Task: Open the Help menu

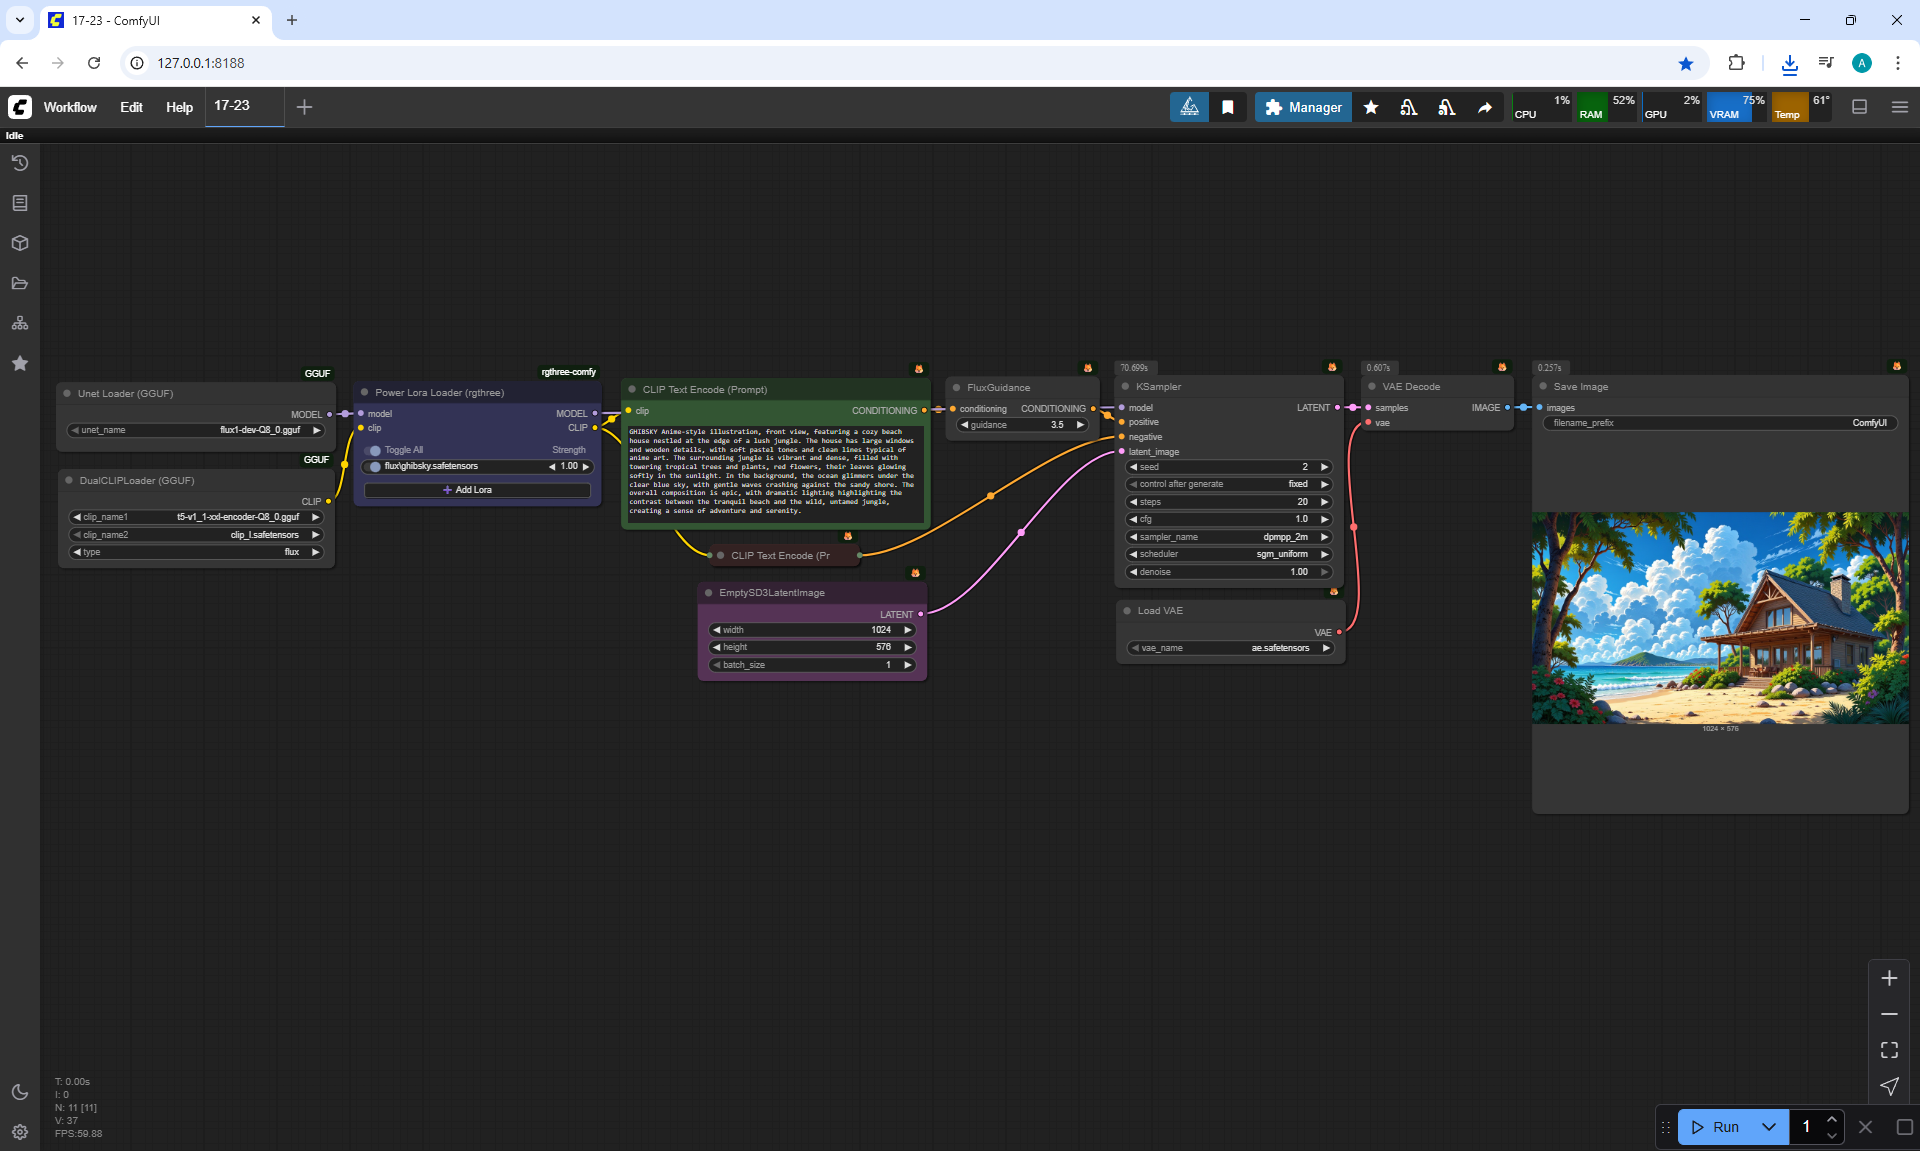Action: 179,107
